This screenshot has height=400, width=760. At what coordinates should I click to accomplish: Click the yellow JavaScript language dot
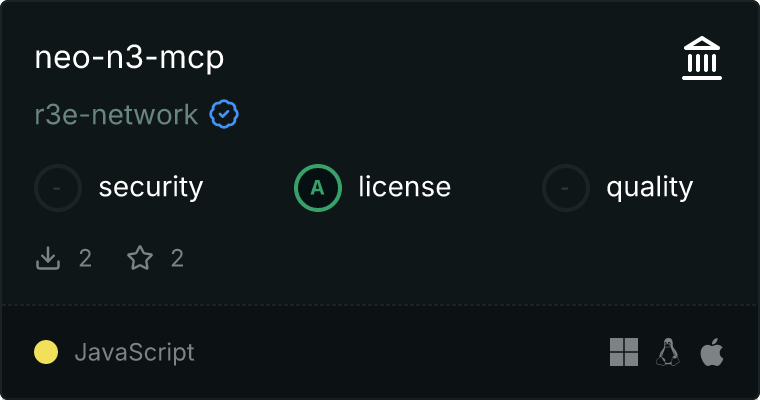pos(46,352)
